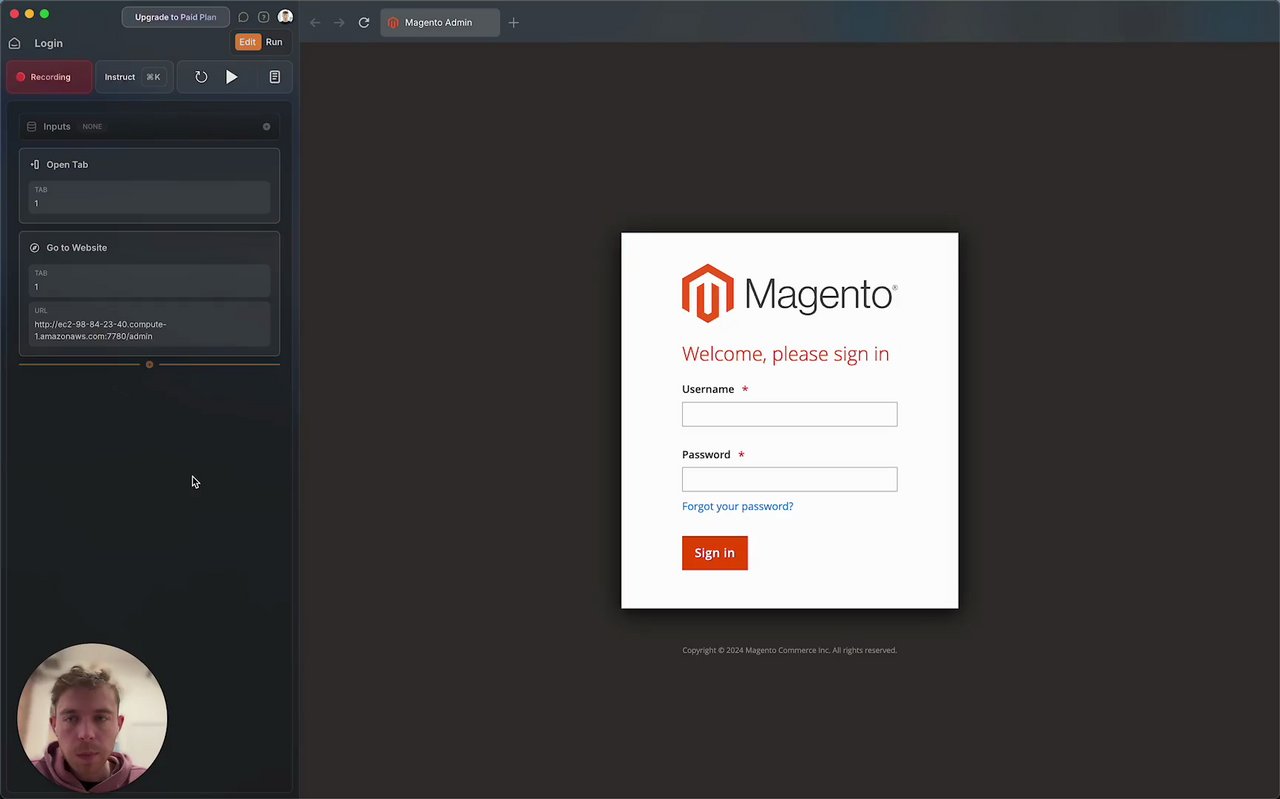
Task: Select the Open Tab step title
Action: point(67,164)
